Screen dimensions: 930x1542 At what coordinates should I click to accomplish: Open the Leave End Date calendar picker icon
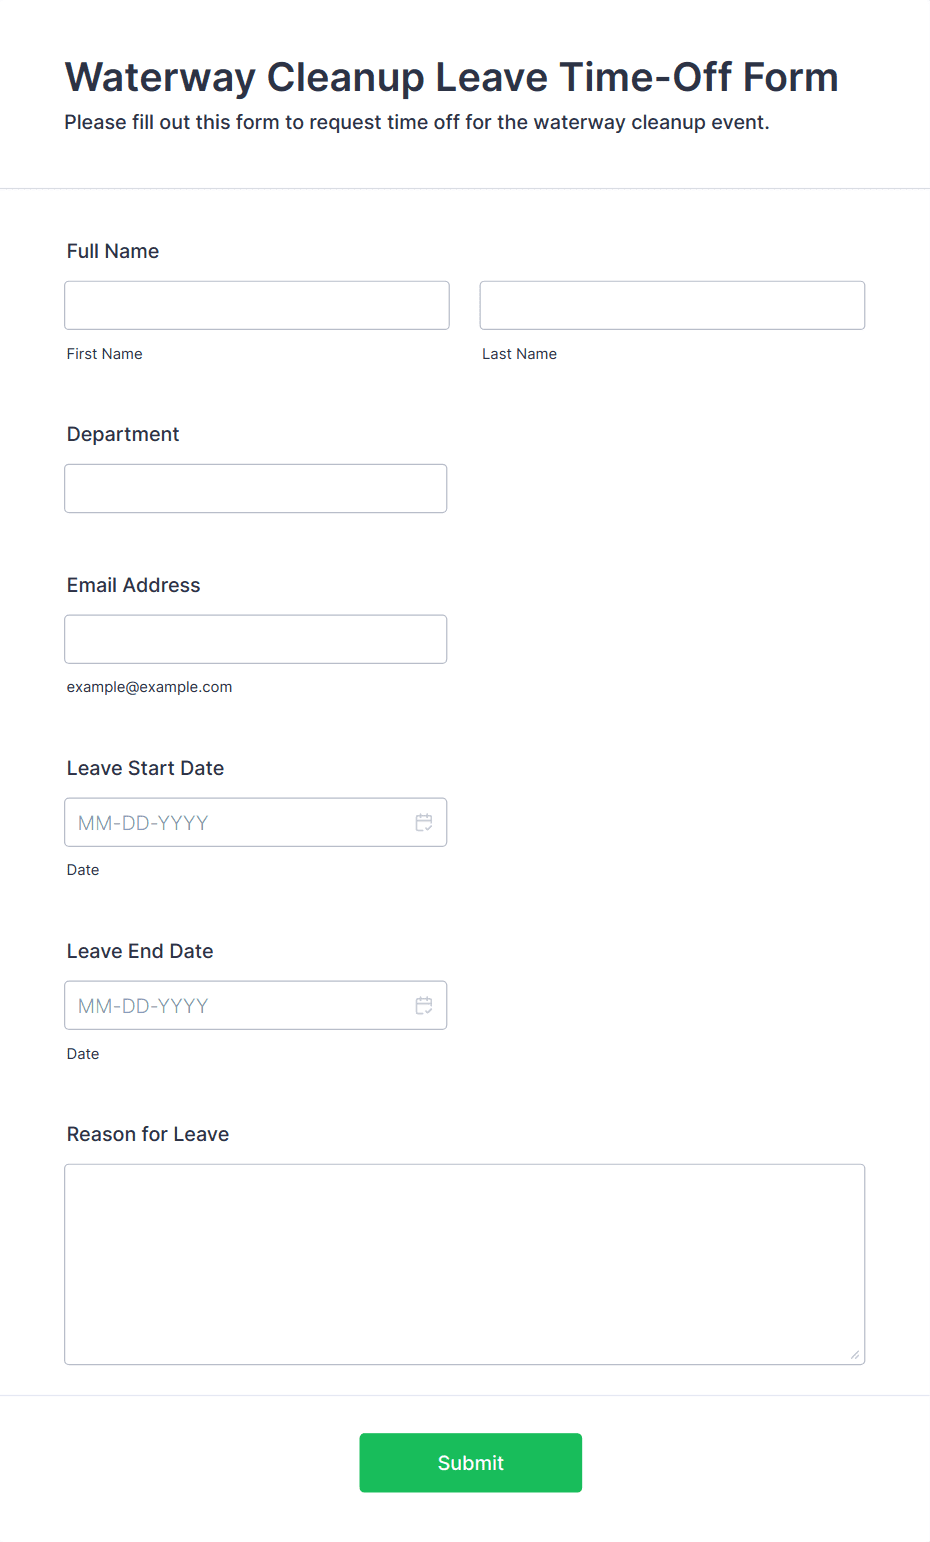424,1005
